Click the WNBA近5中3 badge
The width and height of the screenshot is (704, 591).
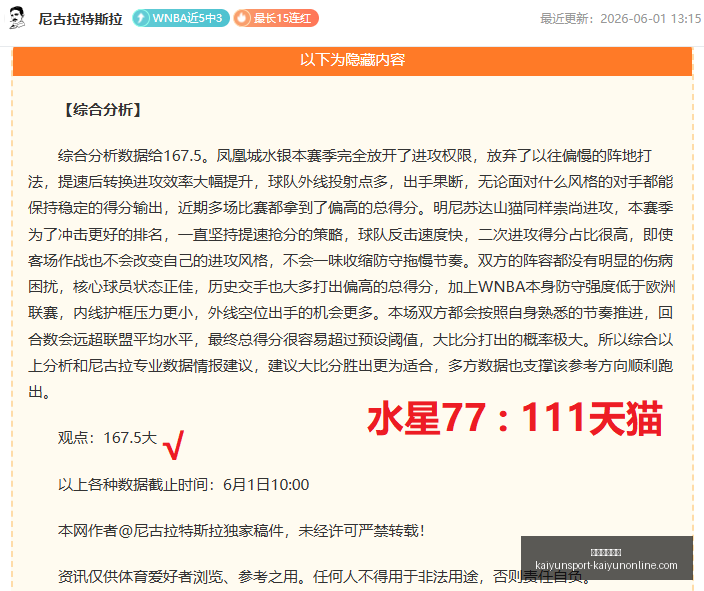click(x=181, y=18)
